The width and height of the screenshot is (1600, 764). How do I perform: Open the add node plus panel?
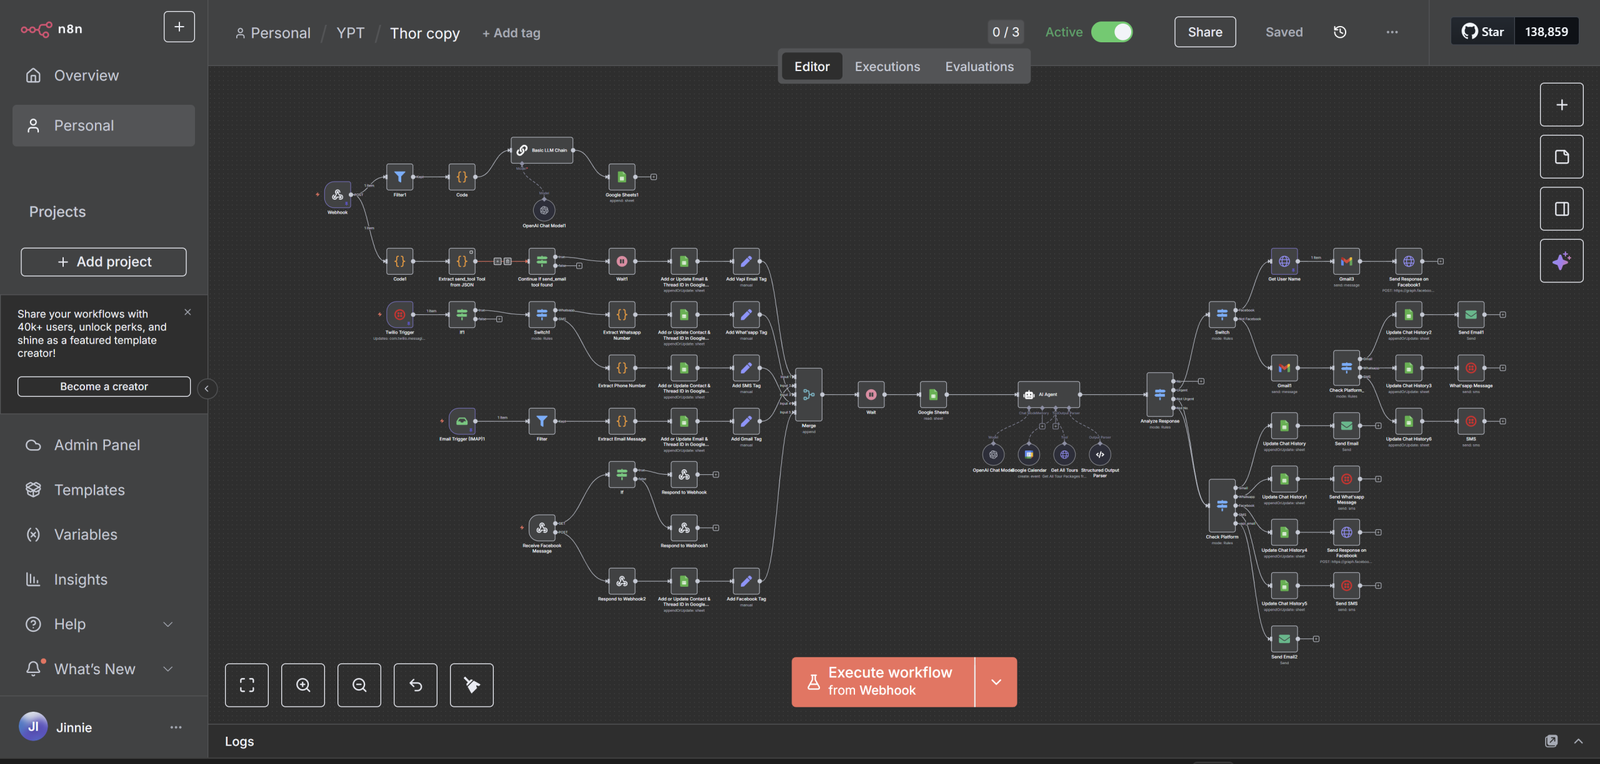pos(1561,105)
